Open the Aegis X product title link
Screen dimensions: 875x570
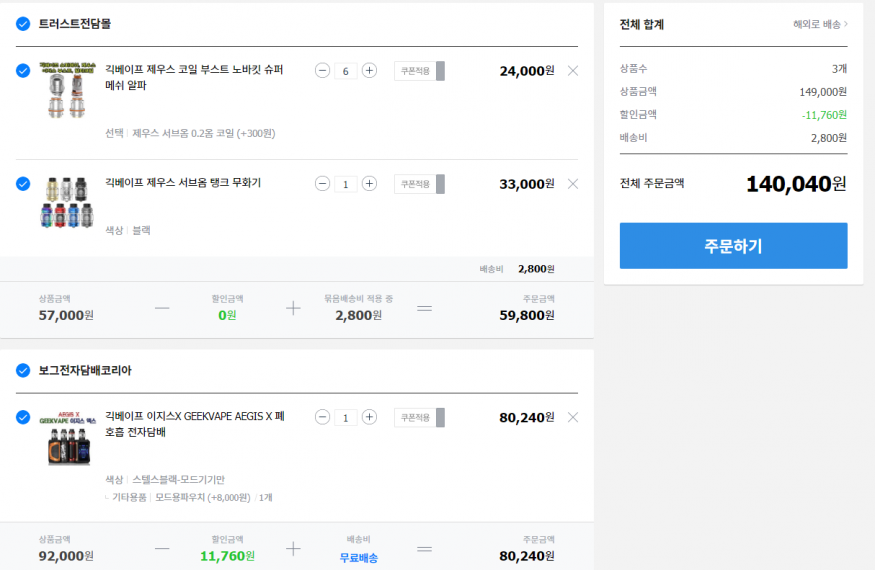coord(195,424)
